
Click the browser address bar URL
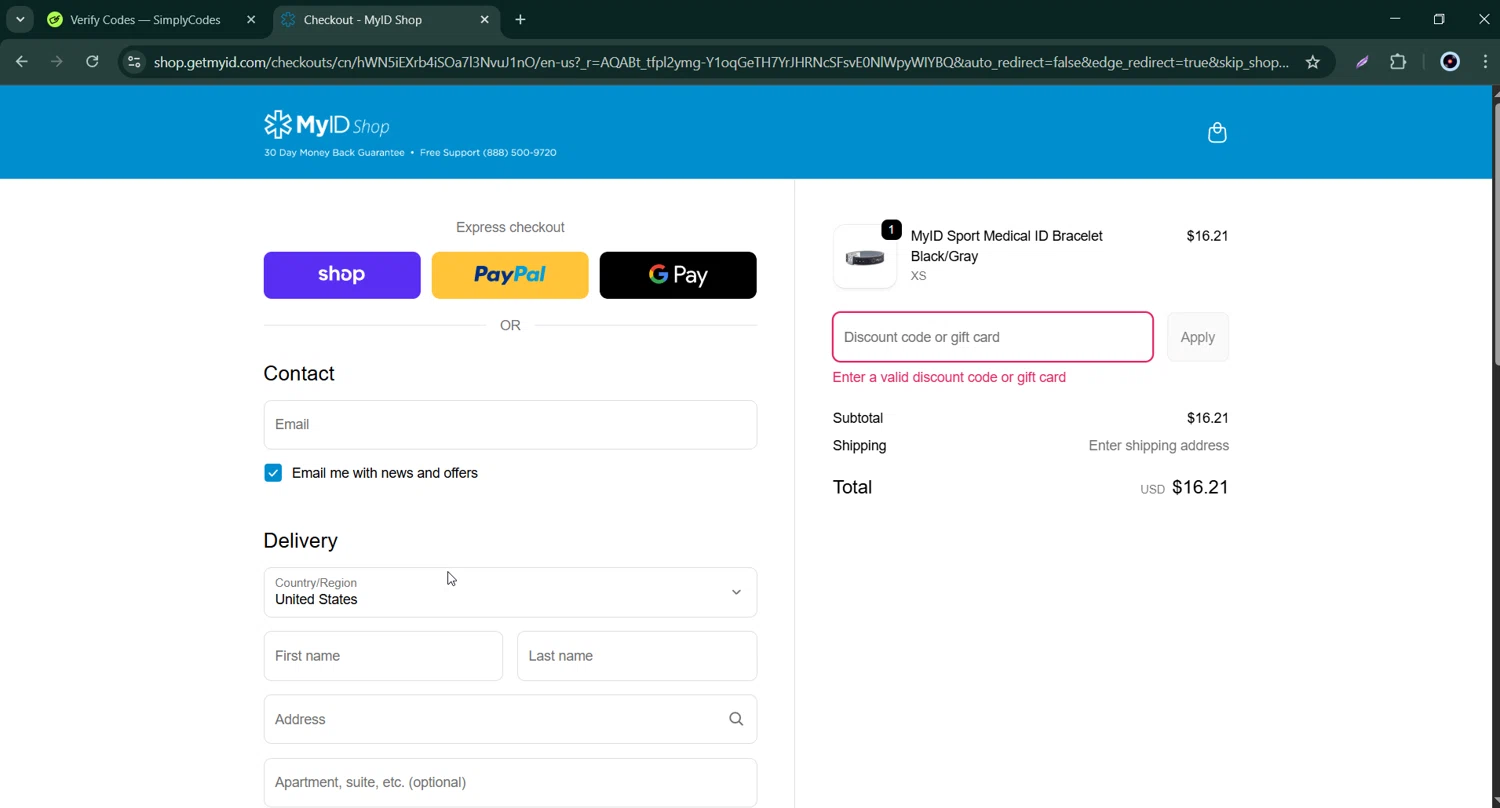pyautogui.click(x=721, y=62)
